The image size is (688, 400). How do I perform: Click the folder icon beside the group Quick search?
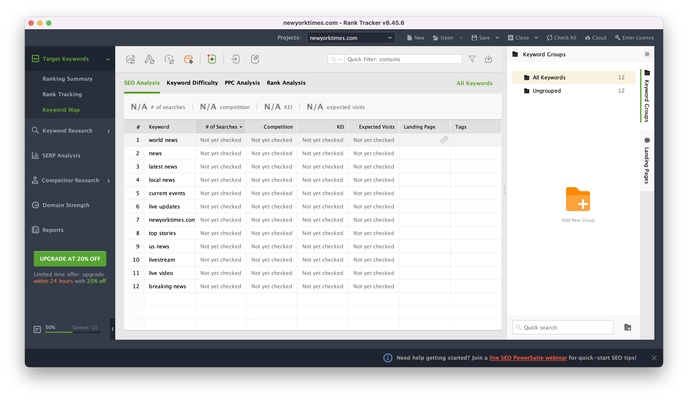pos(627,327)
